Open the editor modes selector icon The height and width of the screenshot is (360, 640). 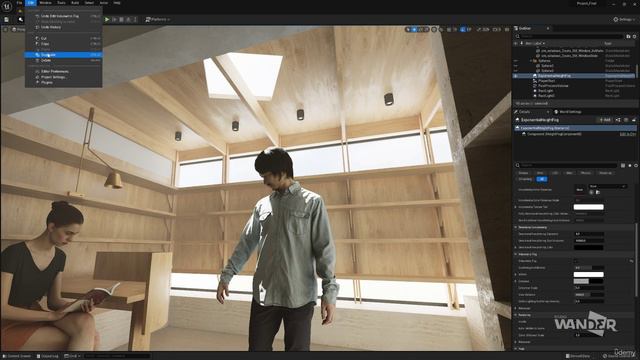tap(20, 19)
